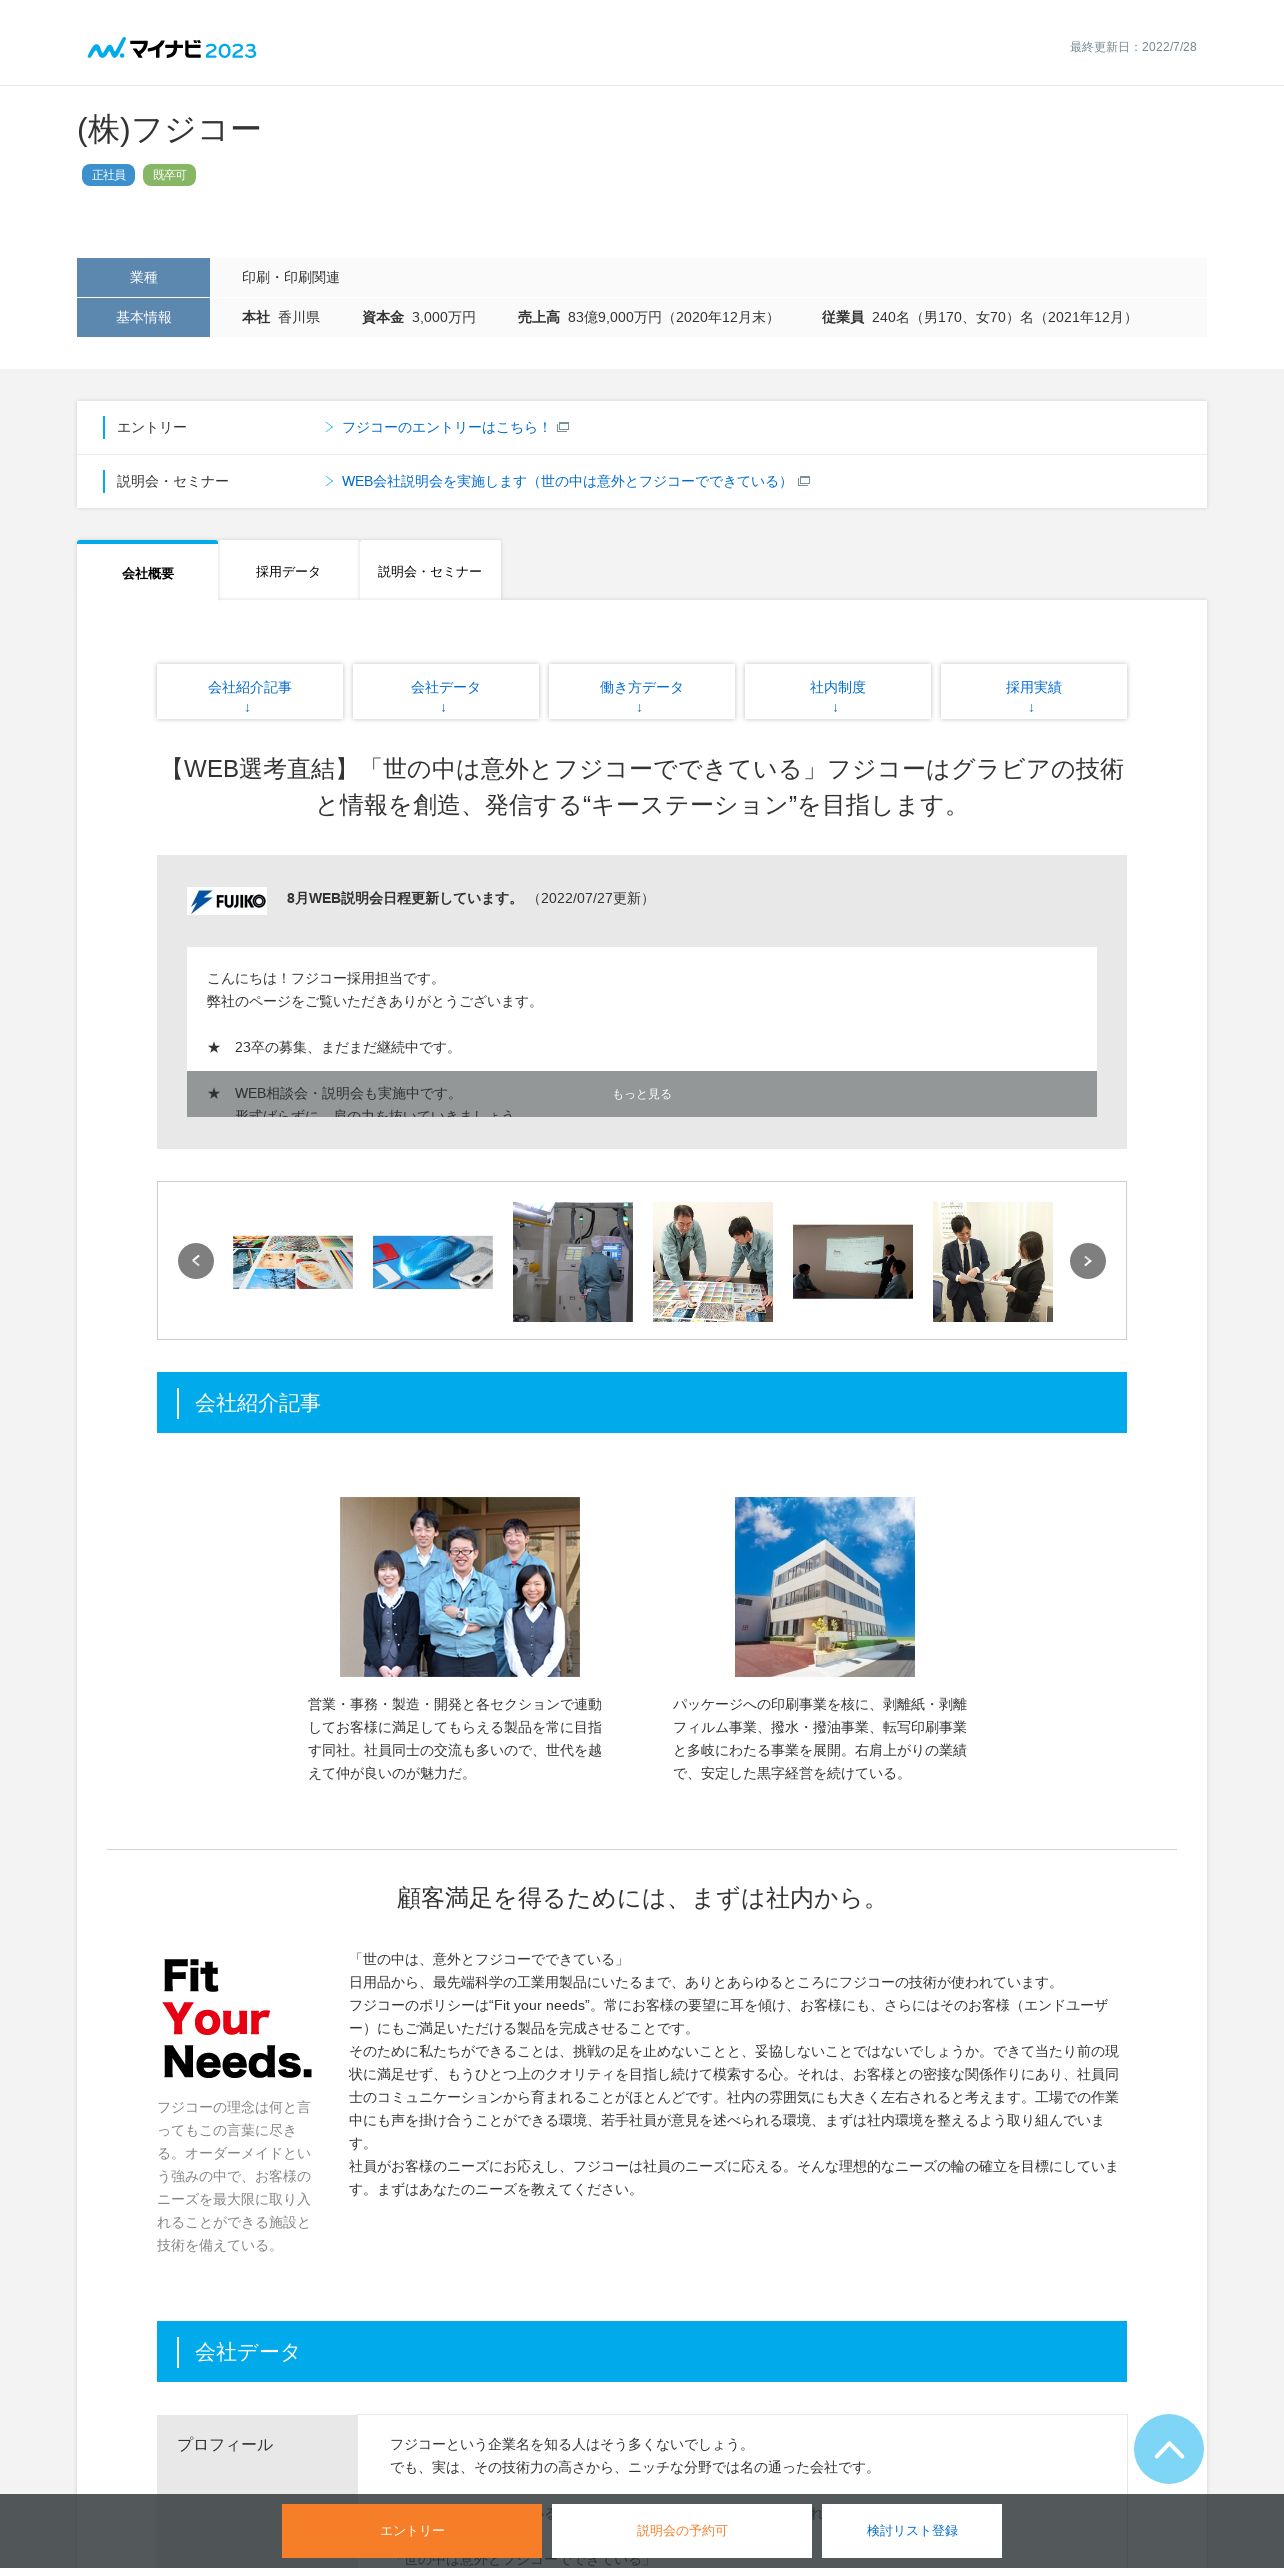1284x2568 pixels.
Task: Click the 既卒可 badge
Action: coord(169,175)
